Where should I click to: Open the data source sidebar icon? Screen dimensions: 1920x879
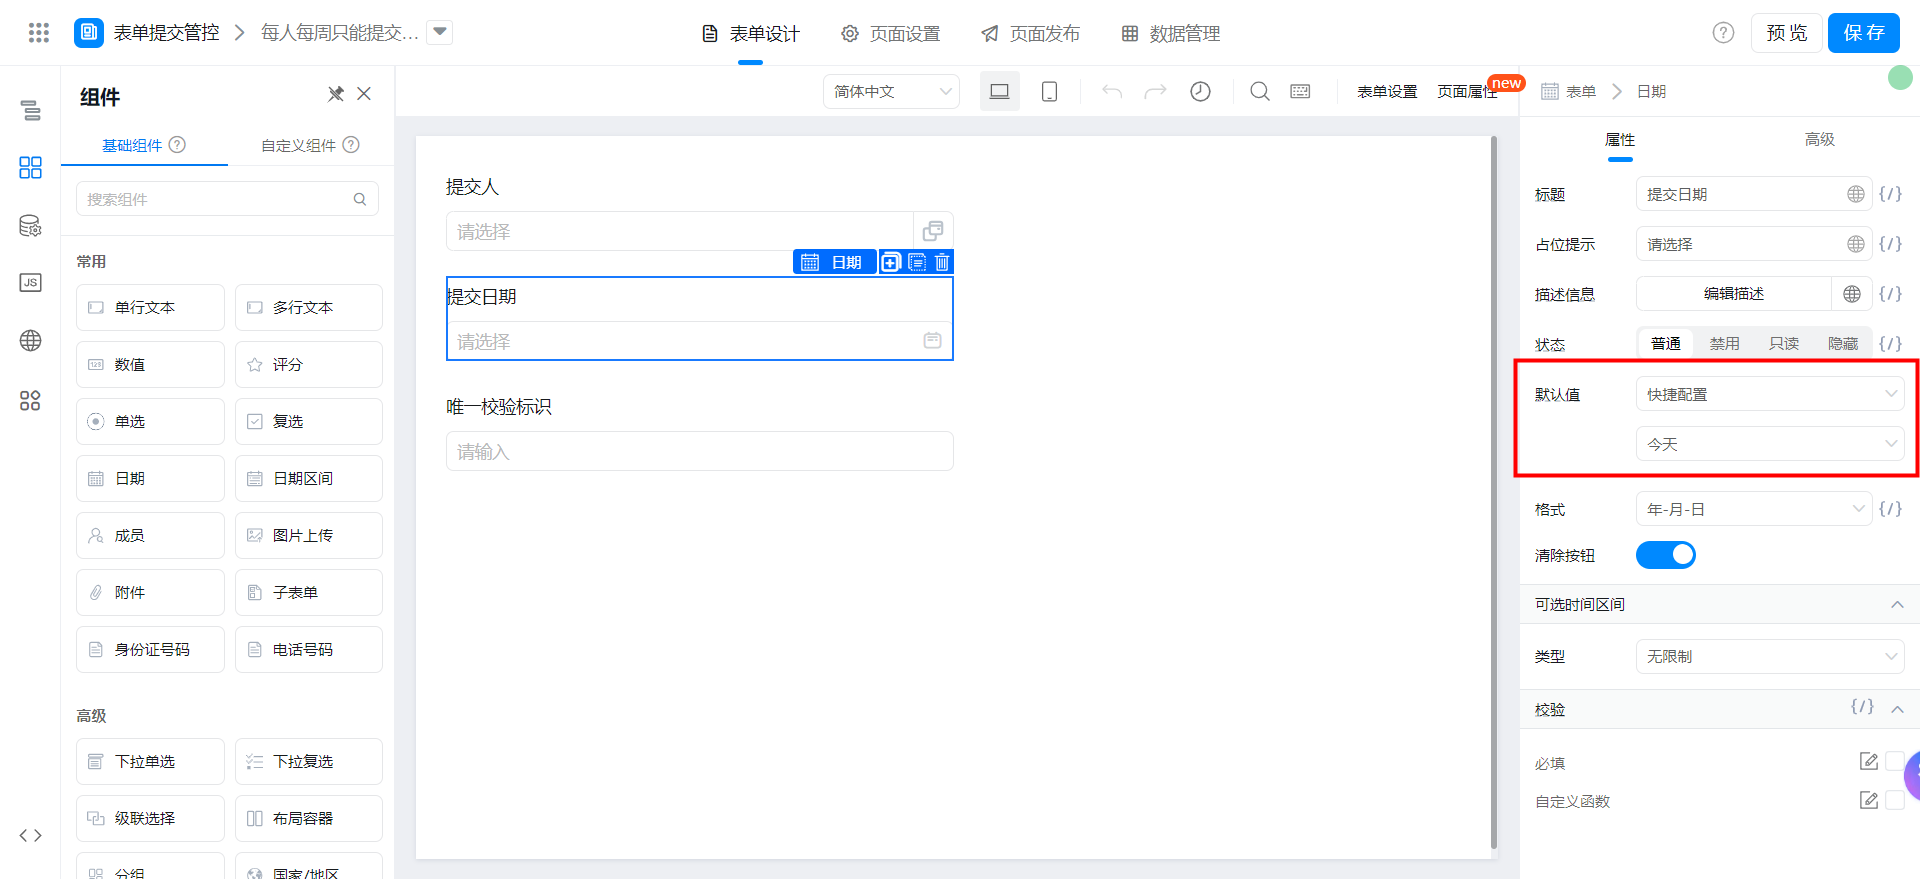point(31,225)
